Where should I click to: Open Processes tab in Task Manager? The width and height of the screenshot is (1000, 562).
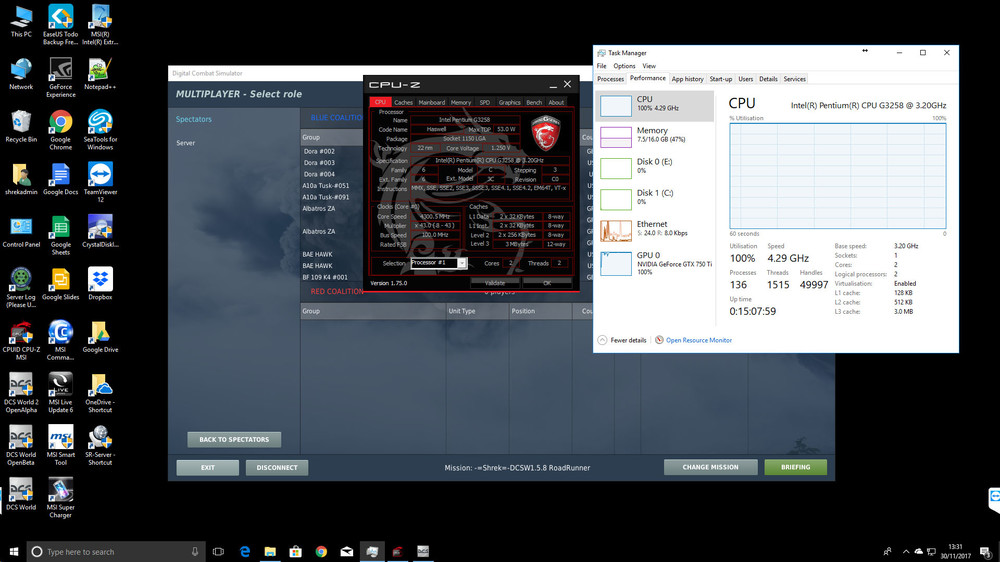click(x=610, y=79)
